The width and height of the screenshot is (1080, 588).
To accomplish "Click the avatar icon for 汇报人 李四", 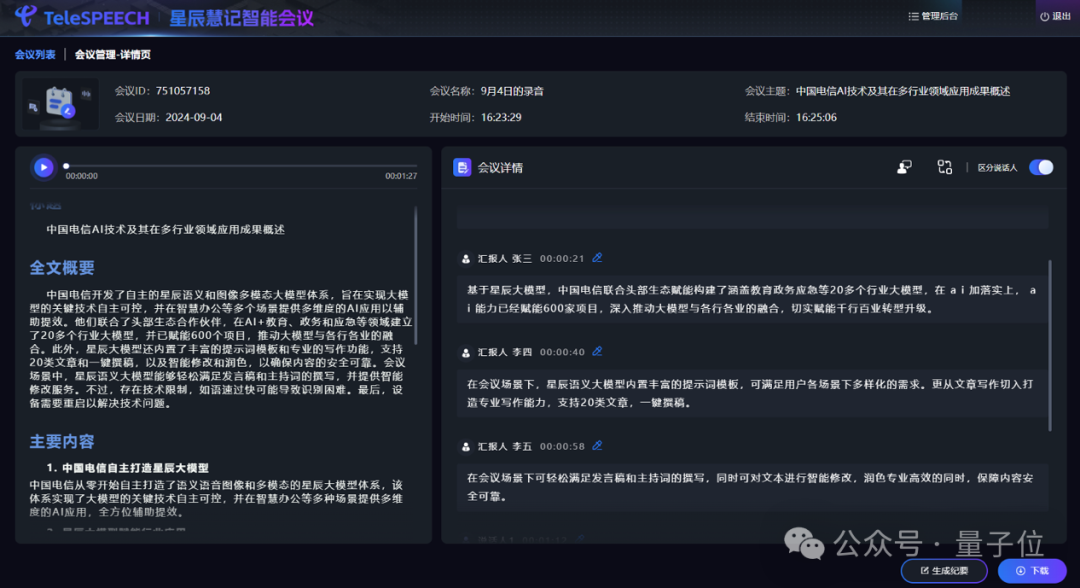I will pyautogui.click(x=466, y=353).
